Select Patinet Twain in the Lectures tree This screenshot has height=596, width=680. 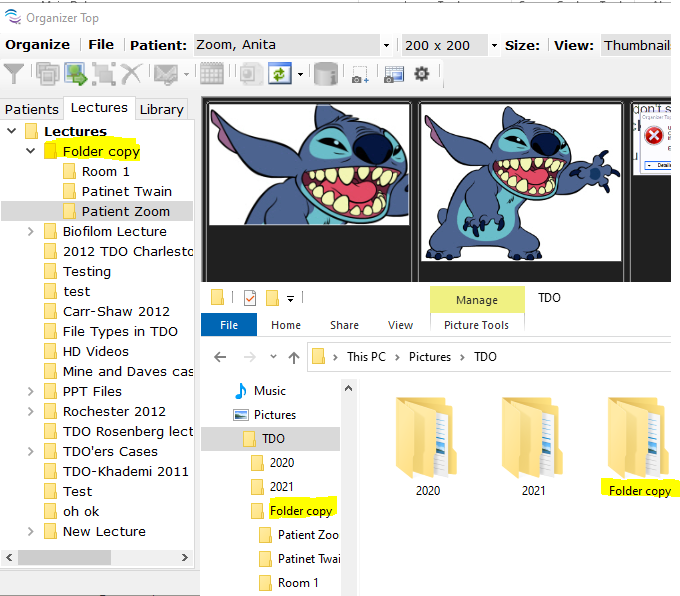coord(126,191)
